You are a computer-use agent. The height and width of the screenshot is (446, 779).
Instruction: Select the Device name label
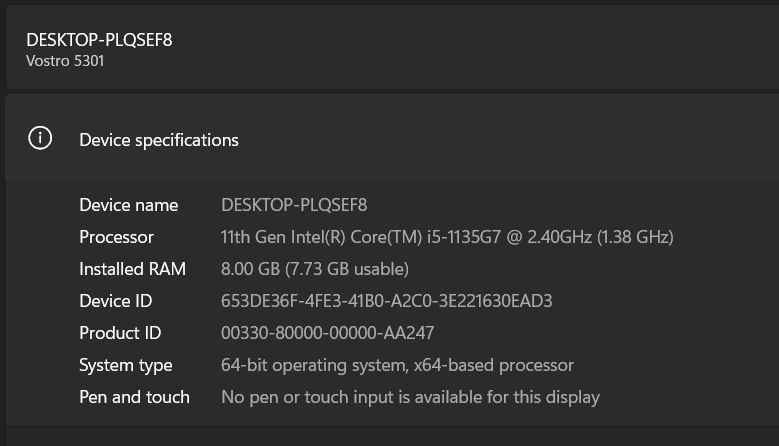coord(128,205)
